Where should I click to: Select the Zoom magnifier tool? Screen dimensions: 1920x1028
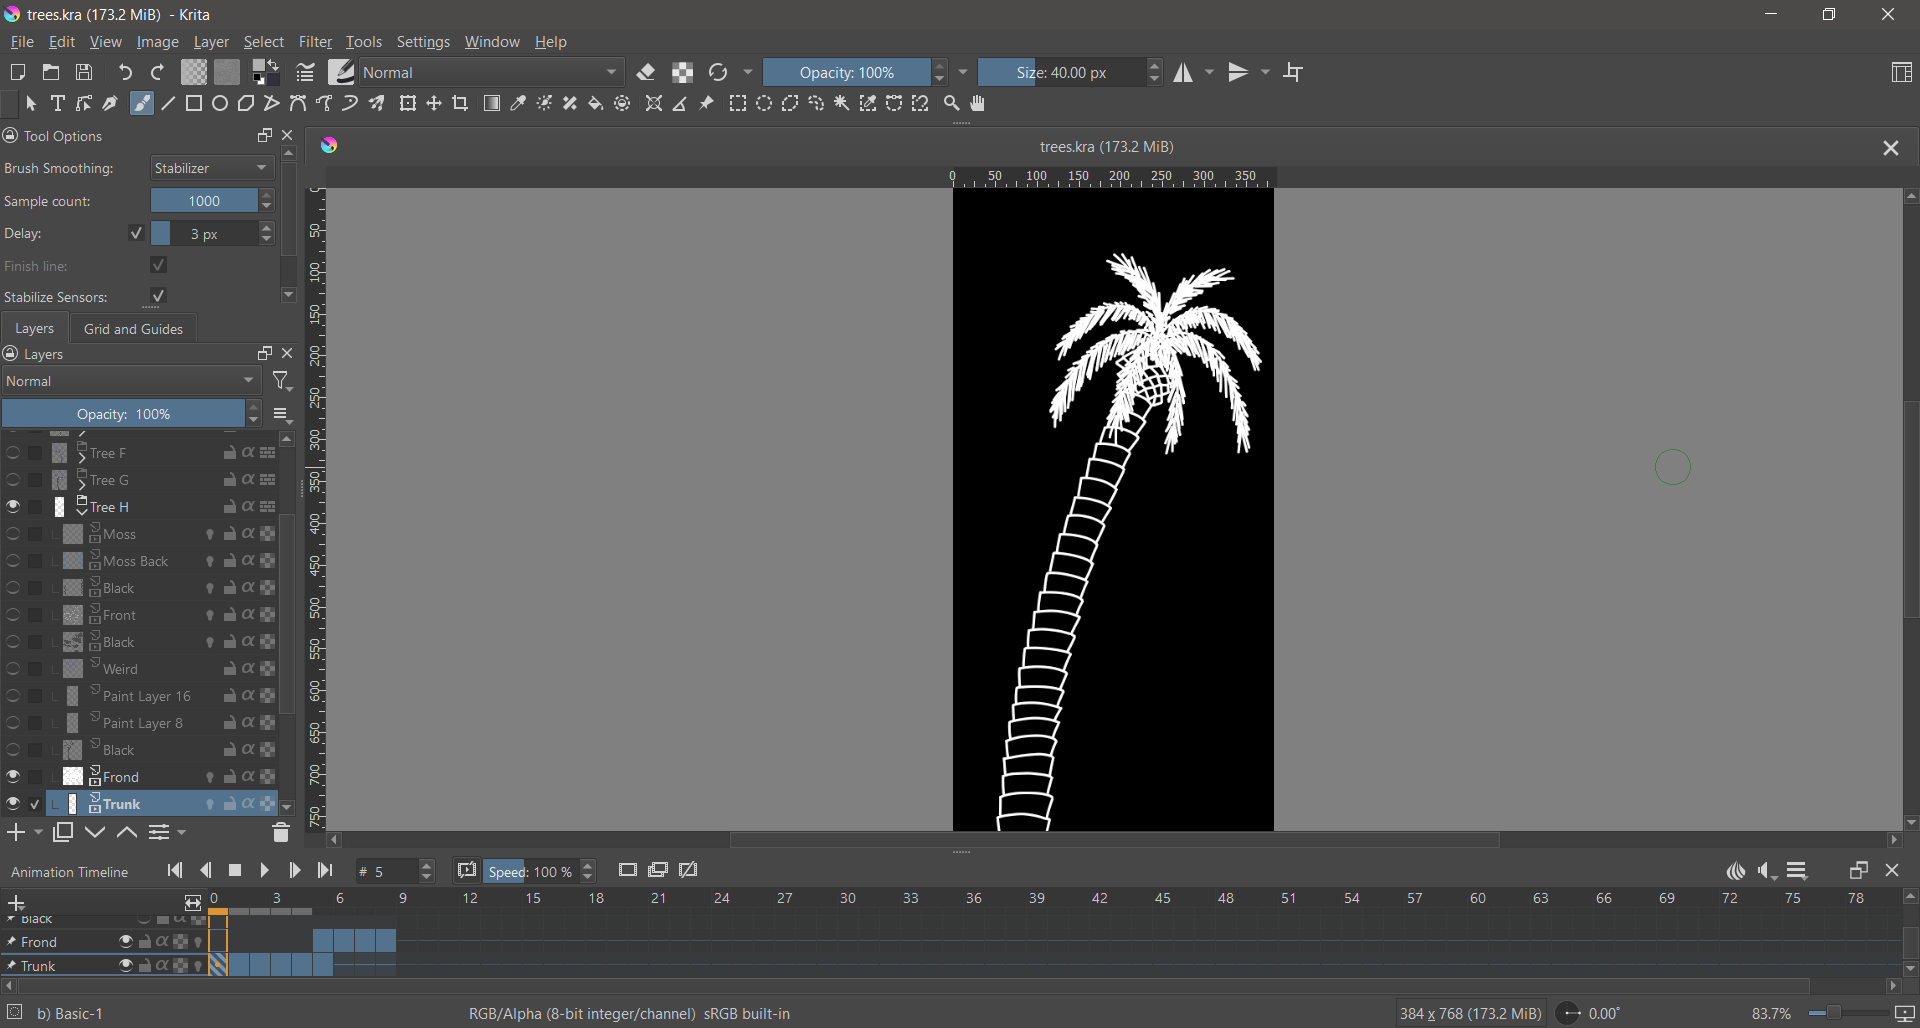pos(952,104)
